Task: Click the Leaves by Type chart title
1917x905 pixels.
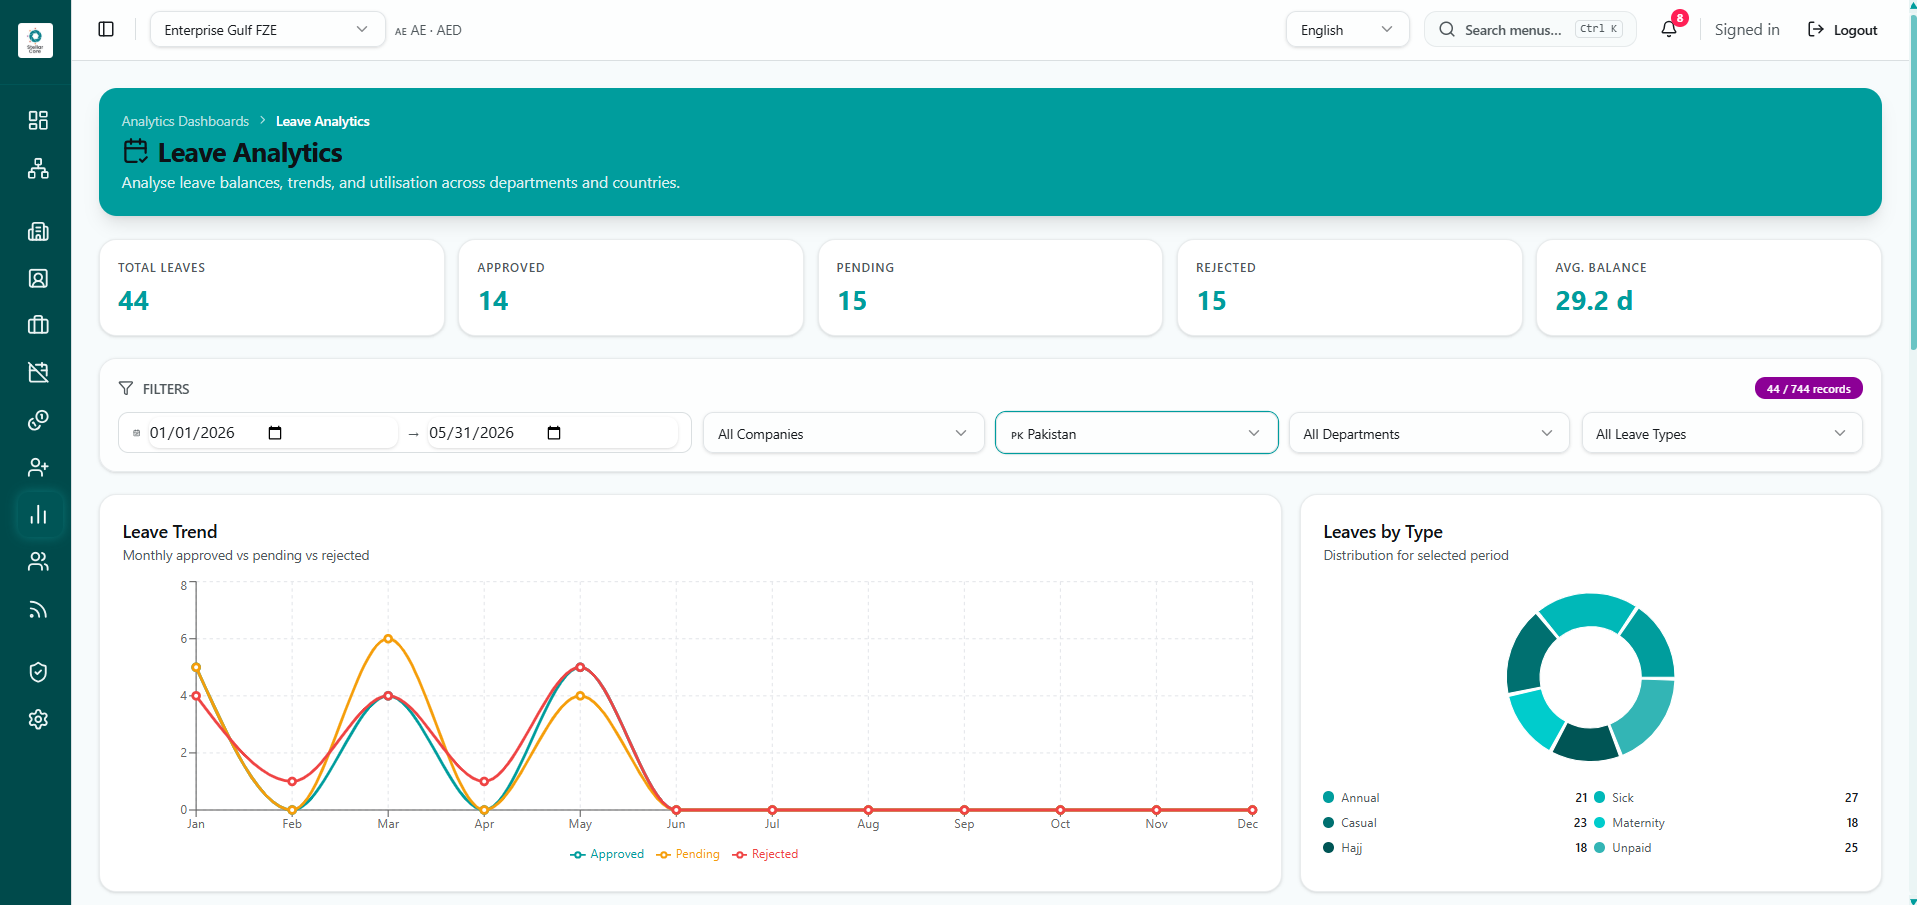Action: (1383, 531)
